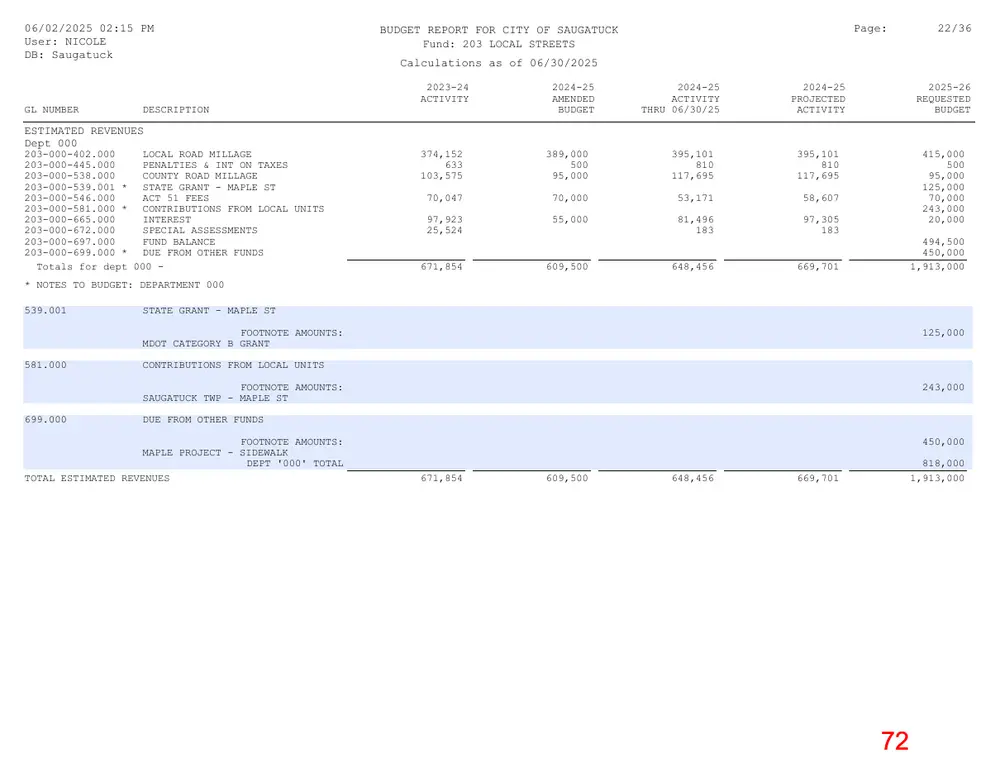This screenshot has height=773, width=1000.
Task: Click "* NOTES TO BUDGET: DEPARTMENT 000" heading
Action: pyautogui.click(x=124, y=285)
